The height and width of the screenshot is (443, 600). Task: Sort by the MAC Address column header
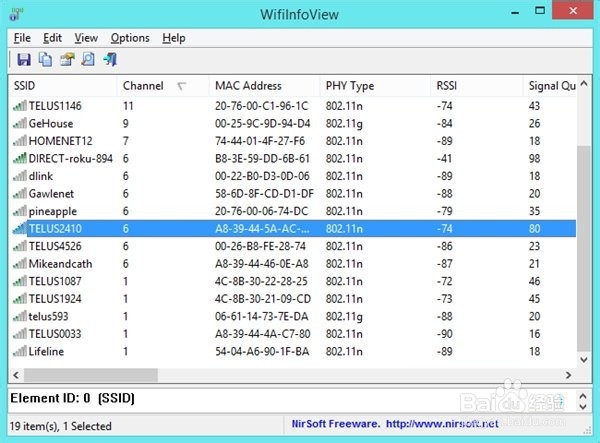click(x=264, y=86)
